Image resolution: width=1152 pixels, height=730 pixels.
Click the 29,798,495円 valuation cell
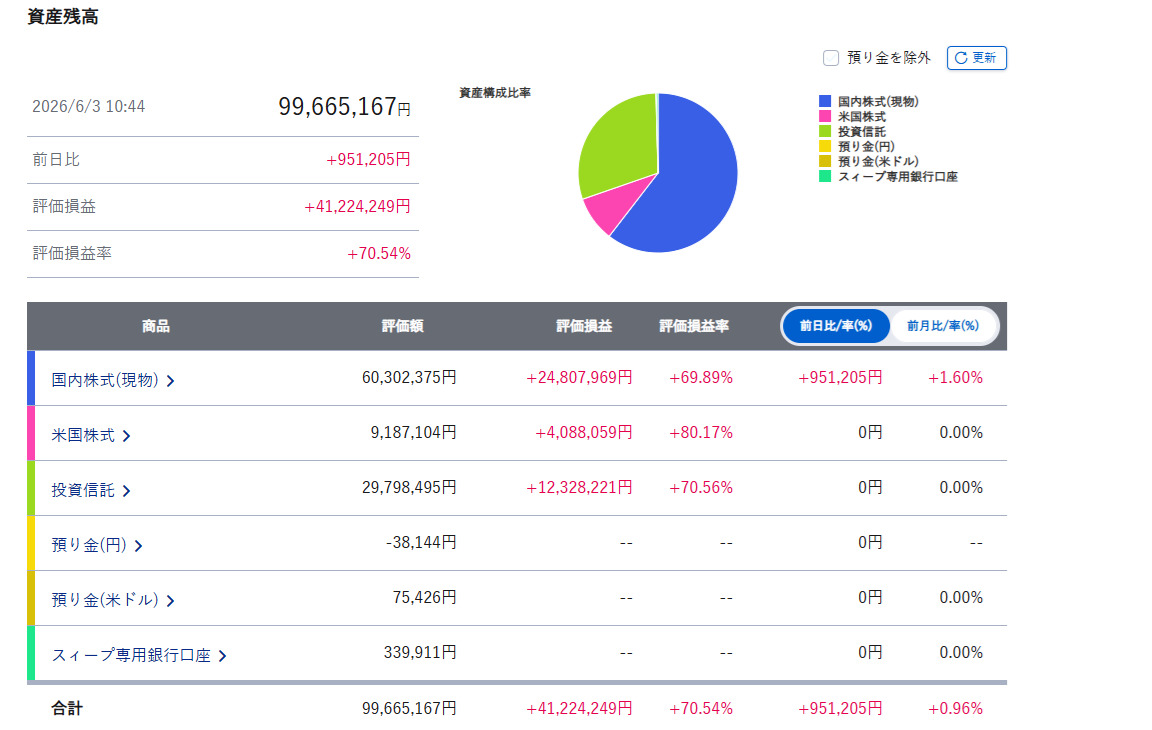point(409,488)
